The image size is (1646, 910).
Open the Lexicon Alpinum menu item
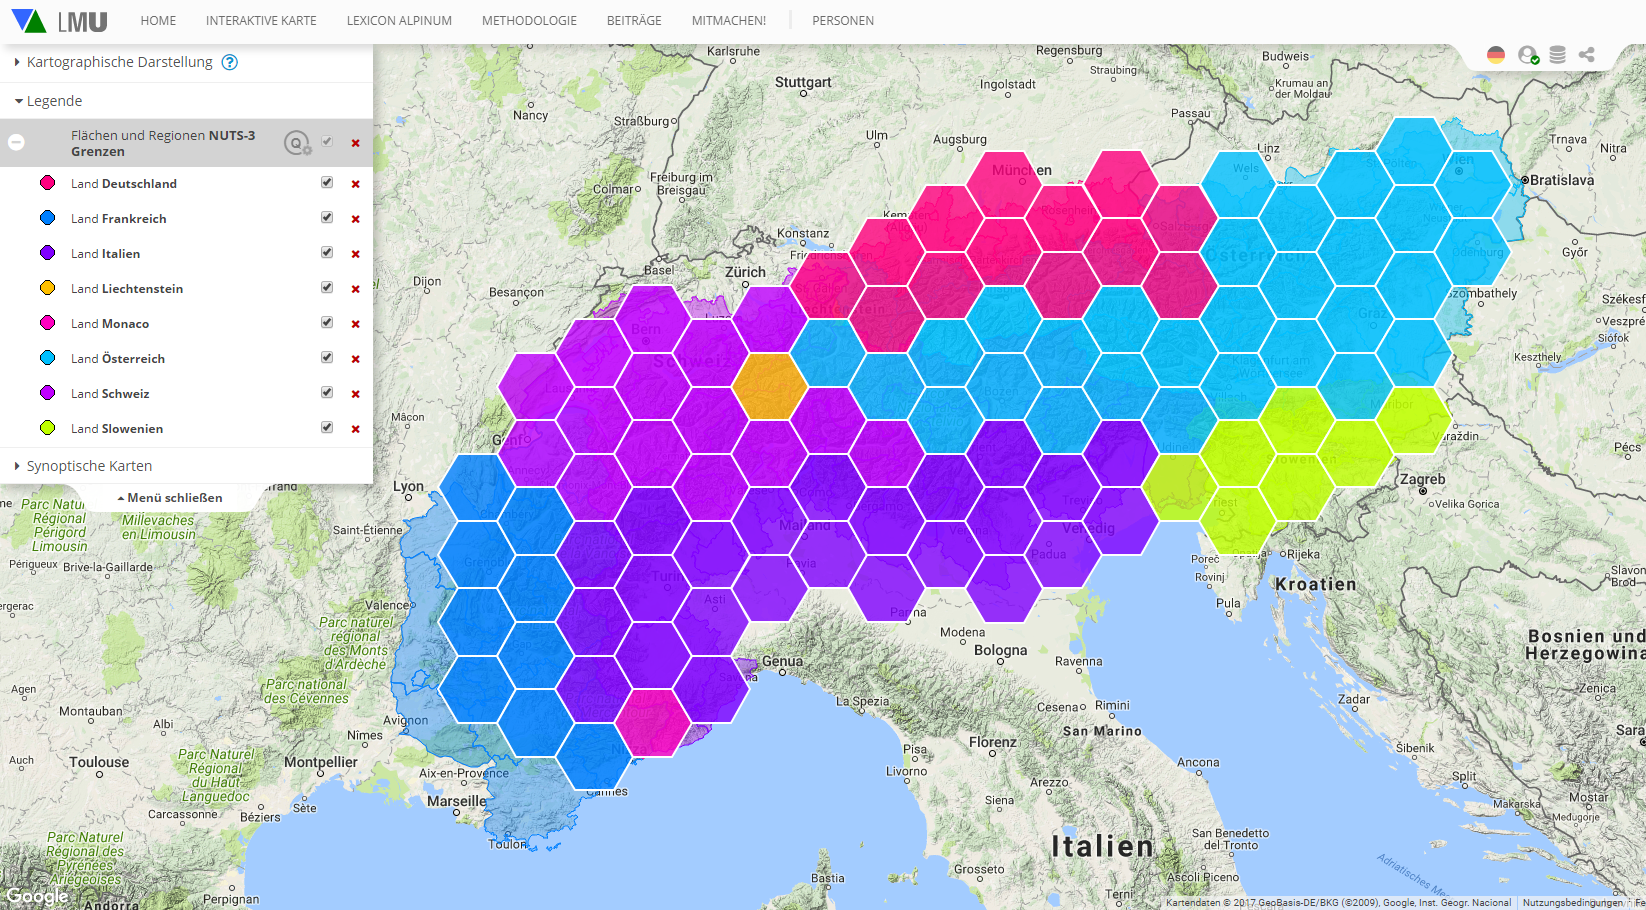coord(399,21)
